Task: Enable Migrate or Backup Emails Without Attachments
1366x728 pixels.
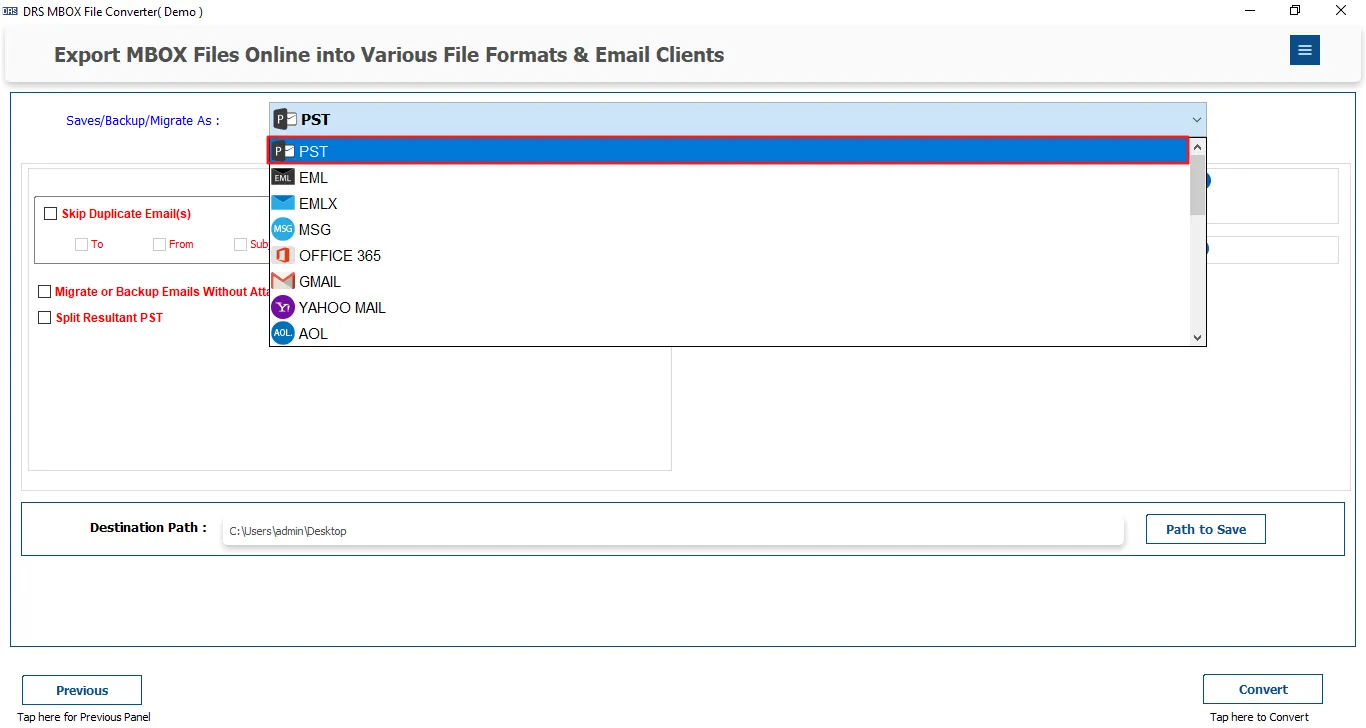Action: (x=44, y=292)
